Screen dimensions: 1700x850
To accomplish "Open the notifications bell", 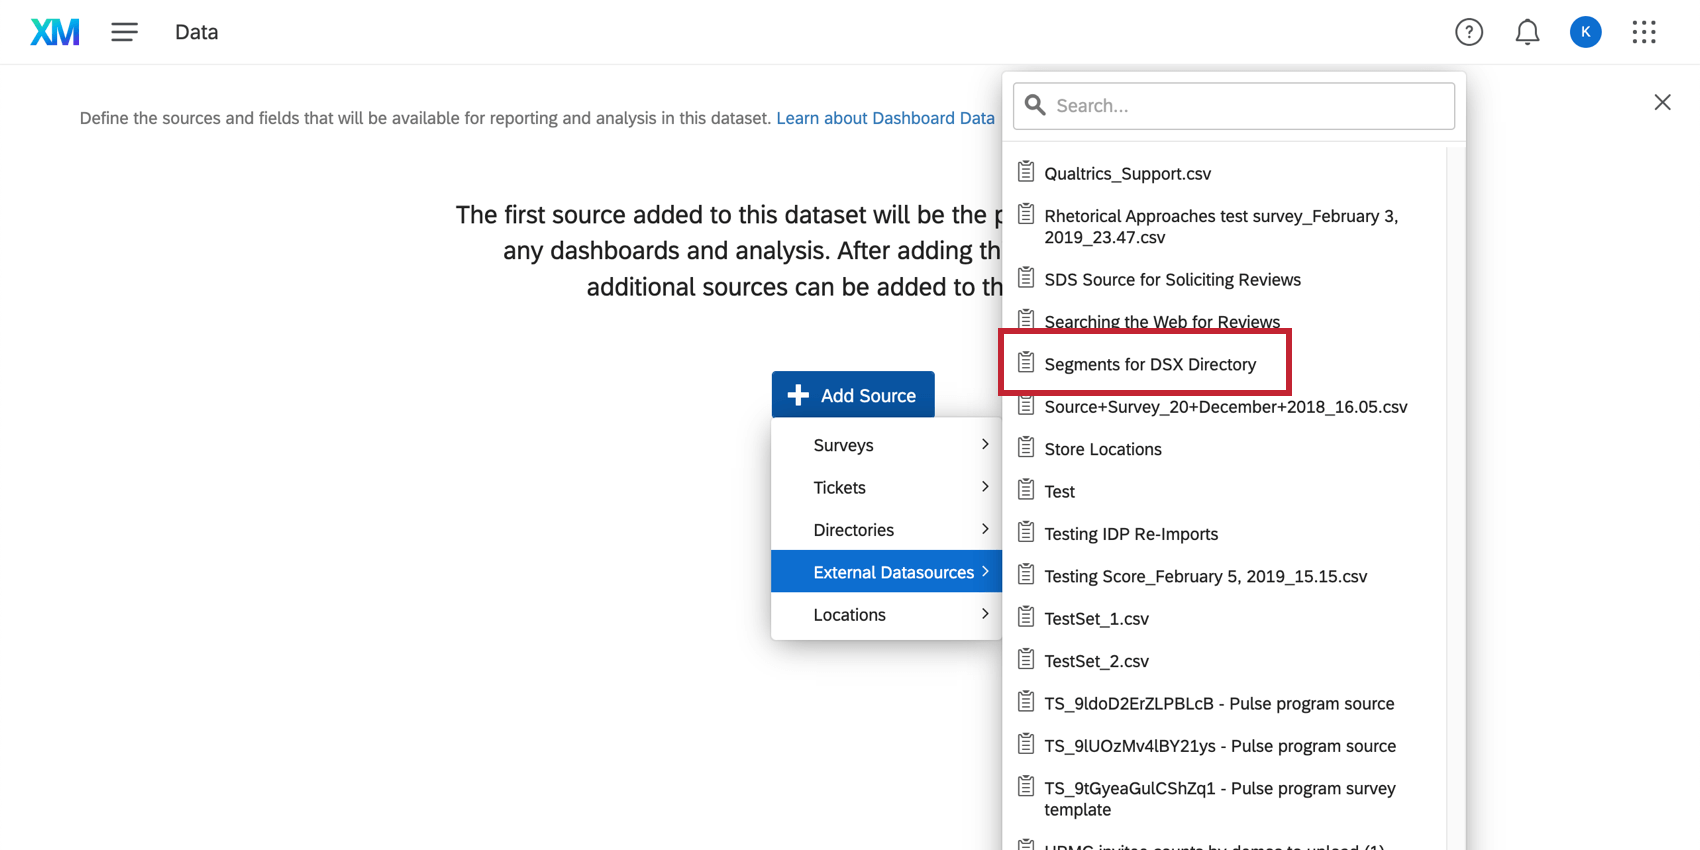I will coord(1526,32).
